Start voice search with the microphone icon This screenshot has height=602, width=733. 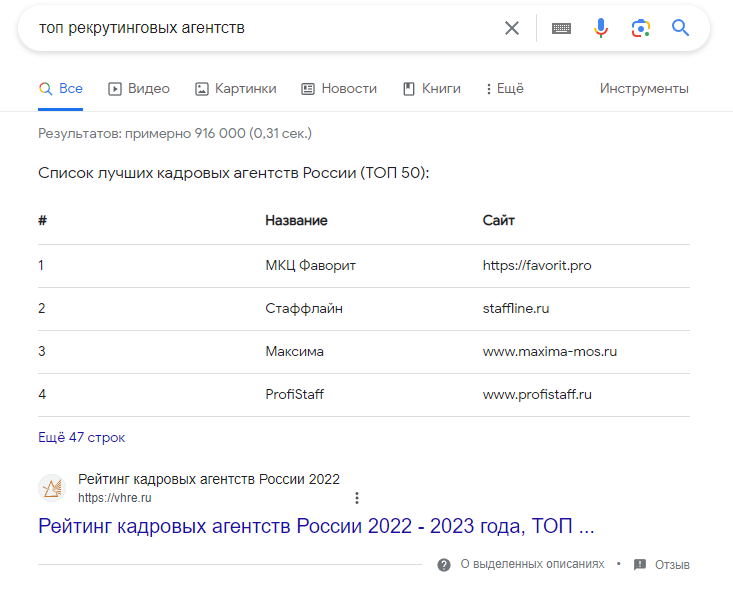pos(601,28)
